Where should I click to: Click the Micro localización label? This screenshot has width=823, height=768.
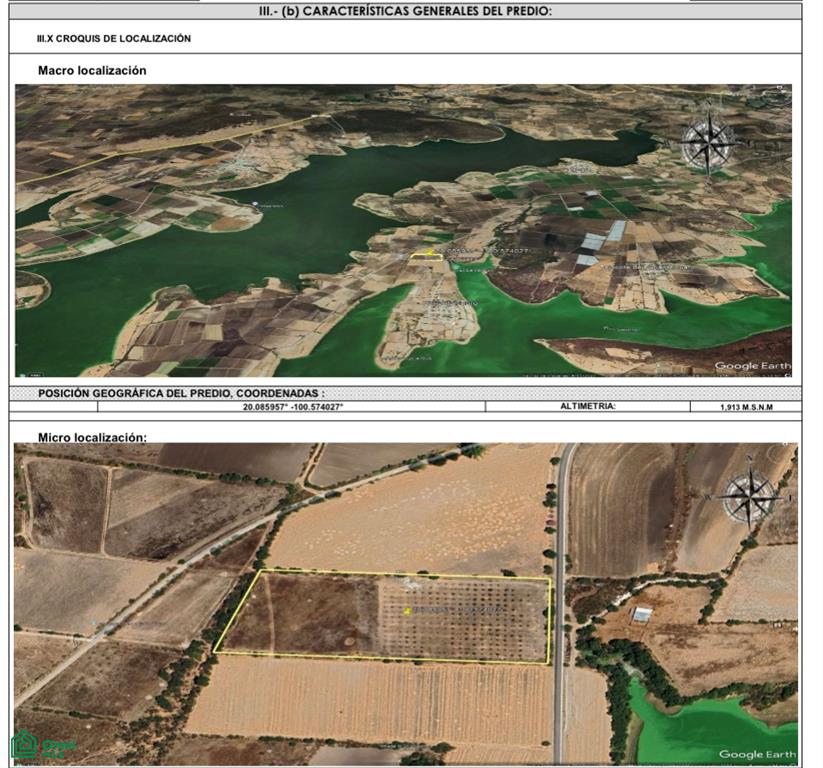pos(92,437)
